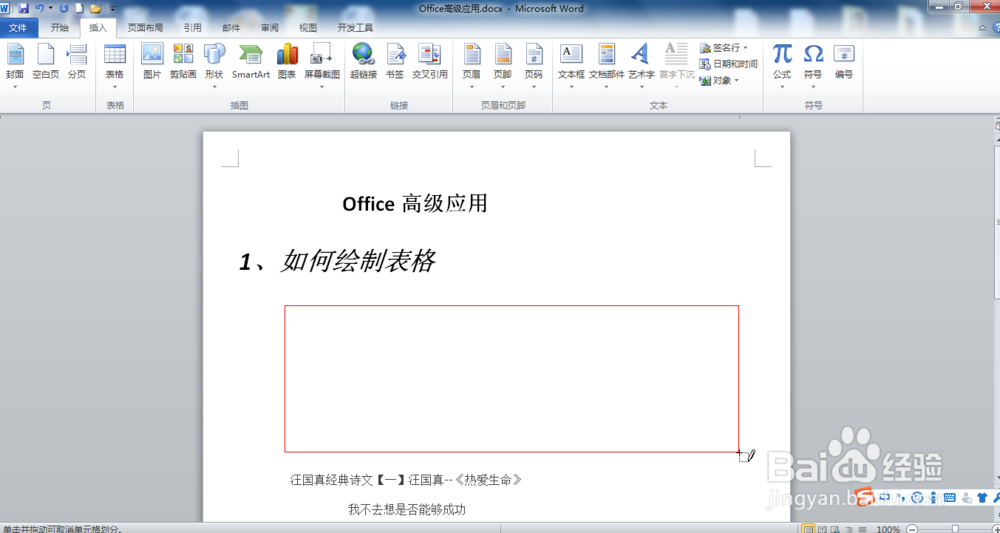This screenshot has height=533, width=1000.
Task: Open the 符号 symbol menu
Action: click(x=813, y=66)
